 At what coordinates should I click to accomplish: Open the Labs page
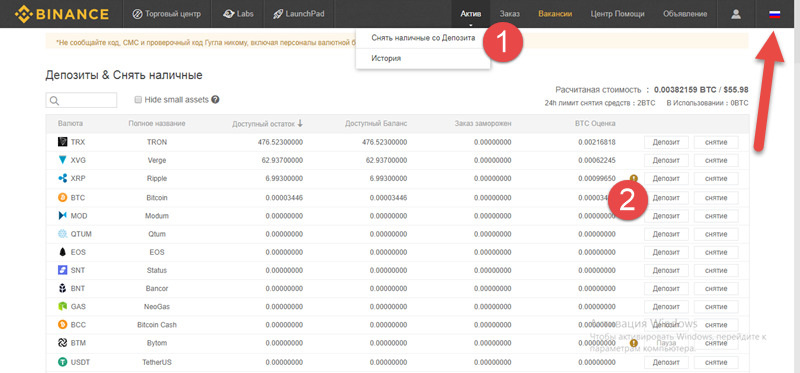pyautogui.click(x=238, y=14)
